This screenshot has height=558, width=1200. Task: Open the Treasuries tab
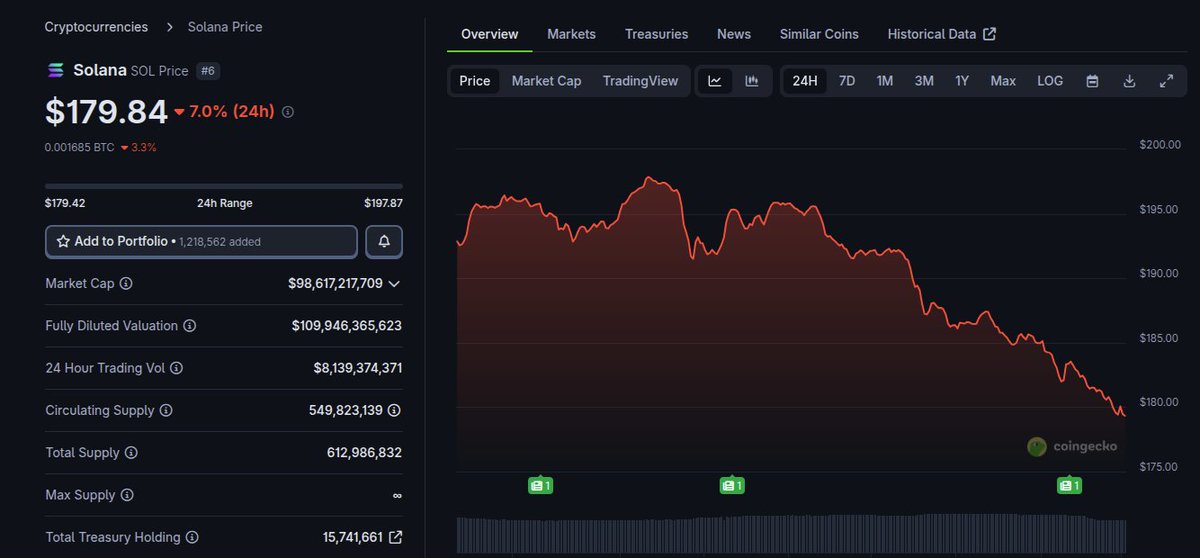click(x=656, y=34)
